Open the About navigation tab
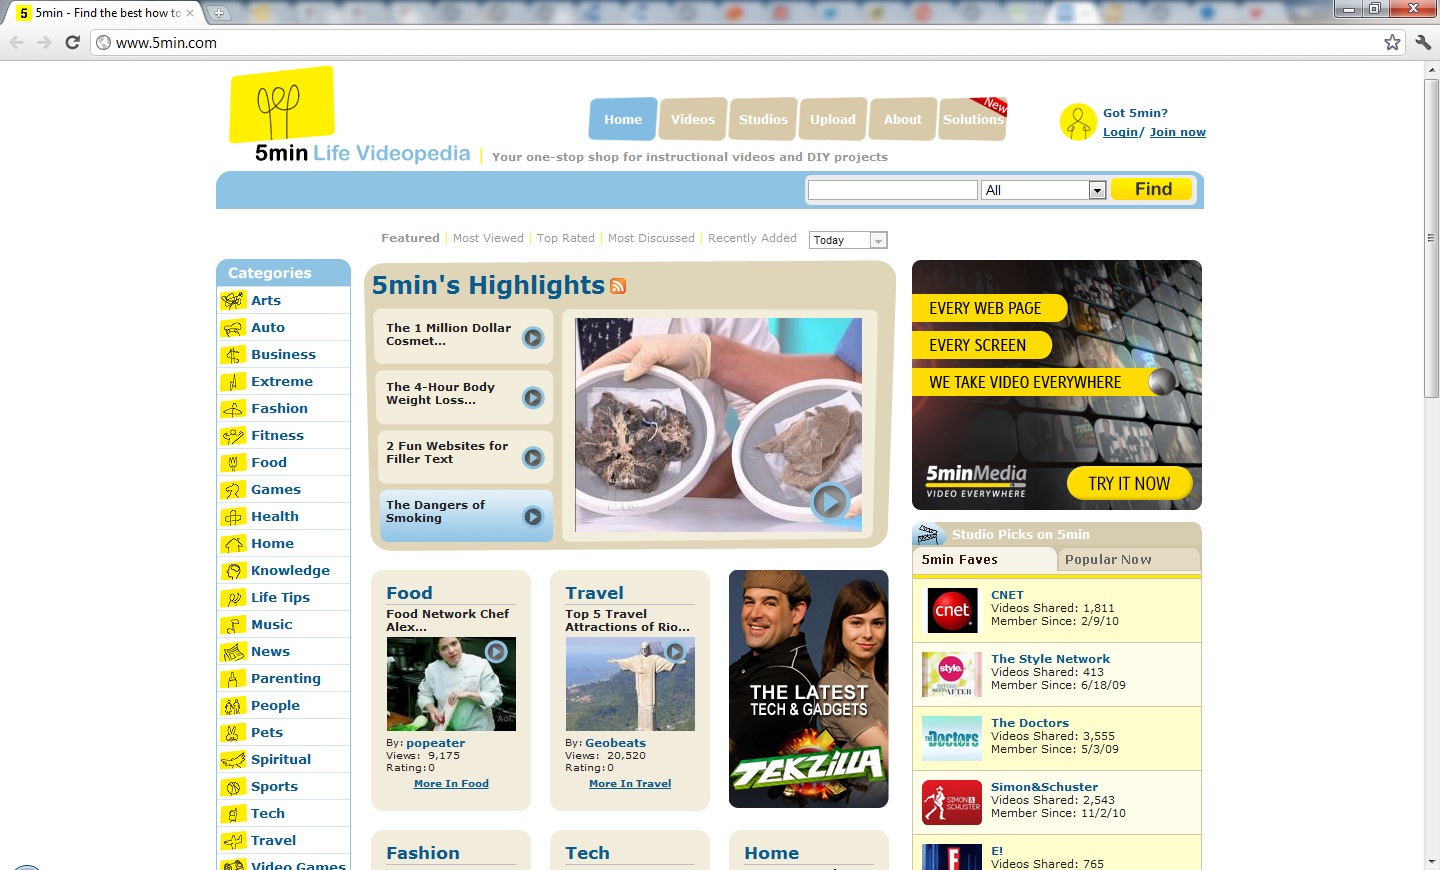The image size is (1440, 870). coord(903,119)
